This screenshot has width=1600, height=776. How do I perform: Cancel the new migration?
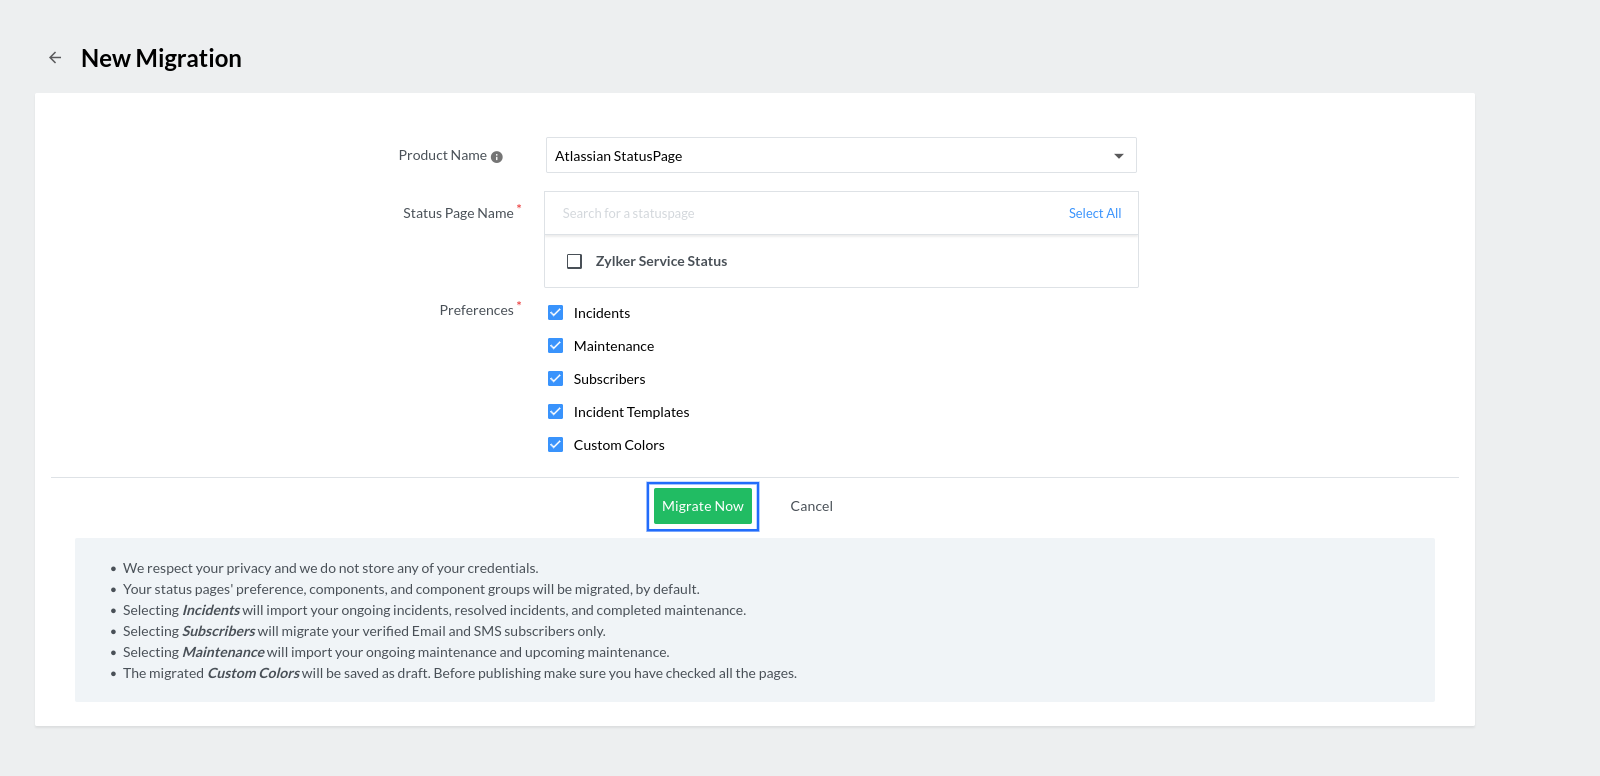click(x=811, y=507)
